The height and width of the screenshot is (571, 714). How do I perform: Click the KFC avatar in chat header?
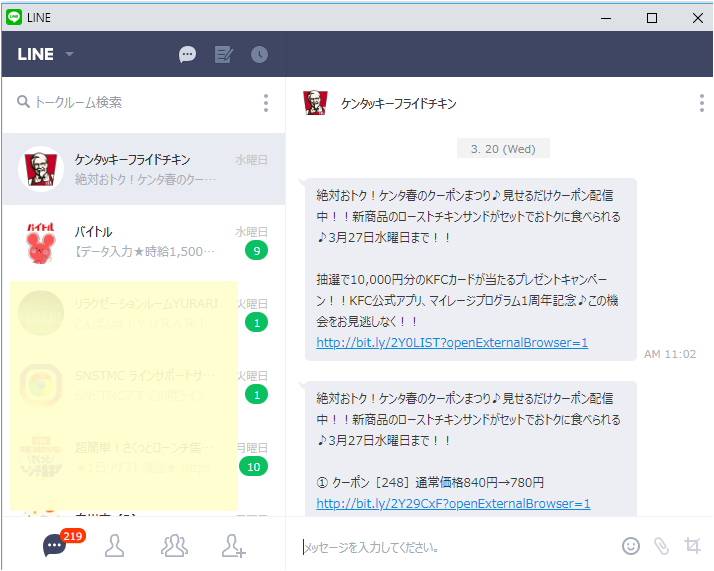315,103
